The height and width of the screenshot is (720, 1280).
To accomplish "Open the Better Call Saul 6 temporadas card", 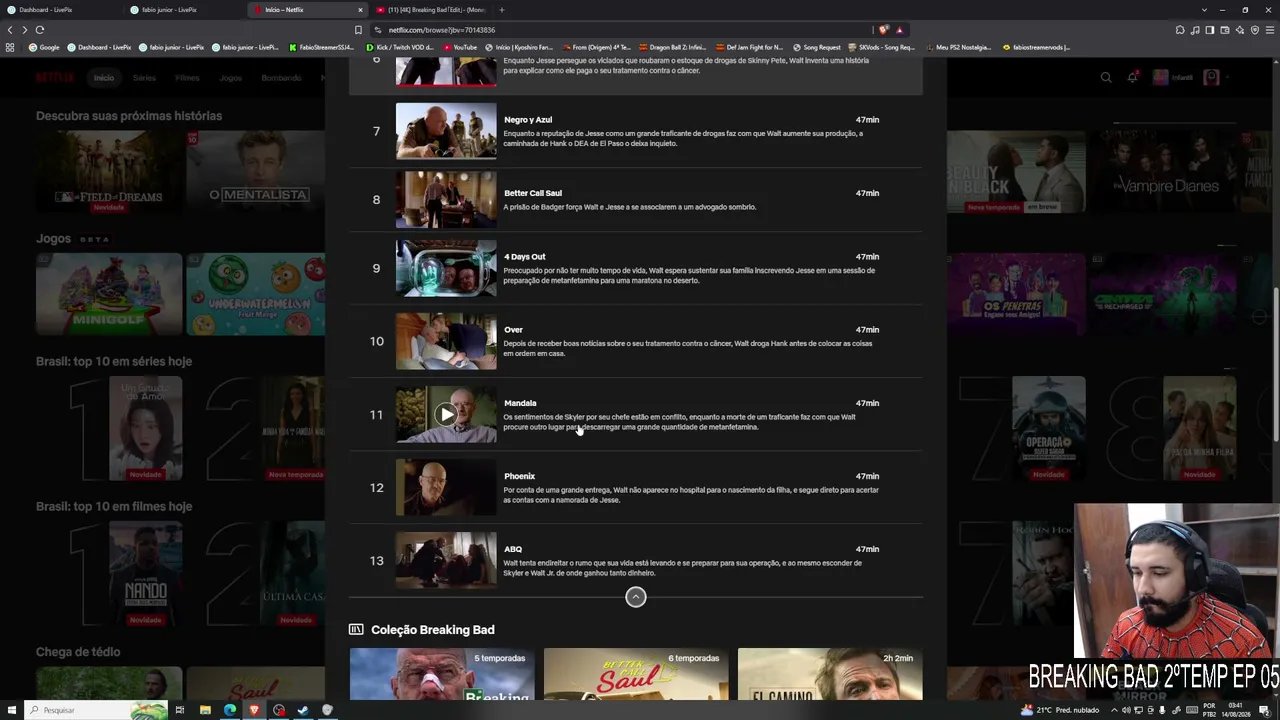I will (636, 674).
